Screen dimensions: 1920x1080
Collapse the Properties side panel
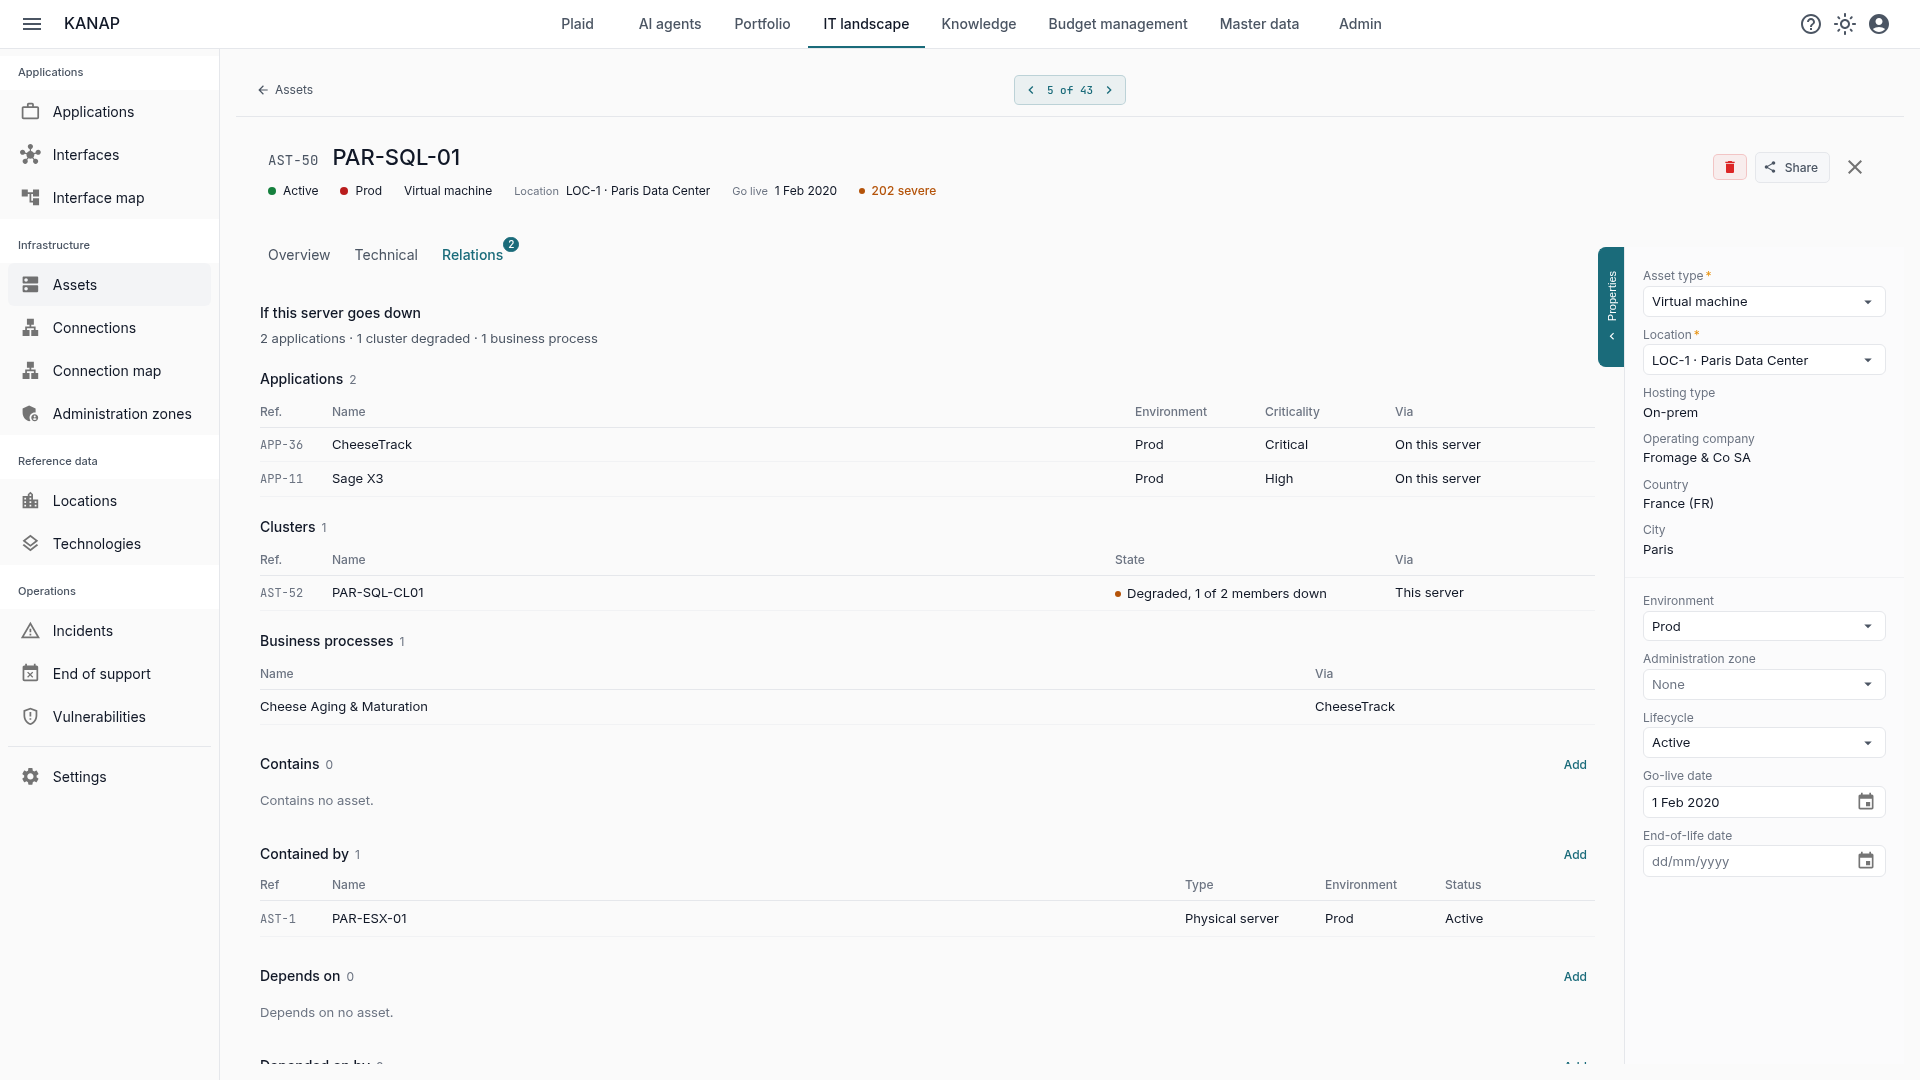coord(1611,307)
